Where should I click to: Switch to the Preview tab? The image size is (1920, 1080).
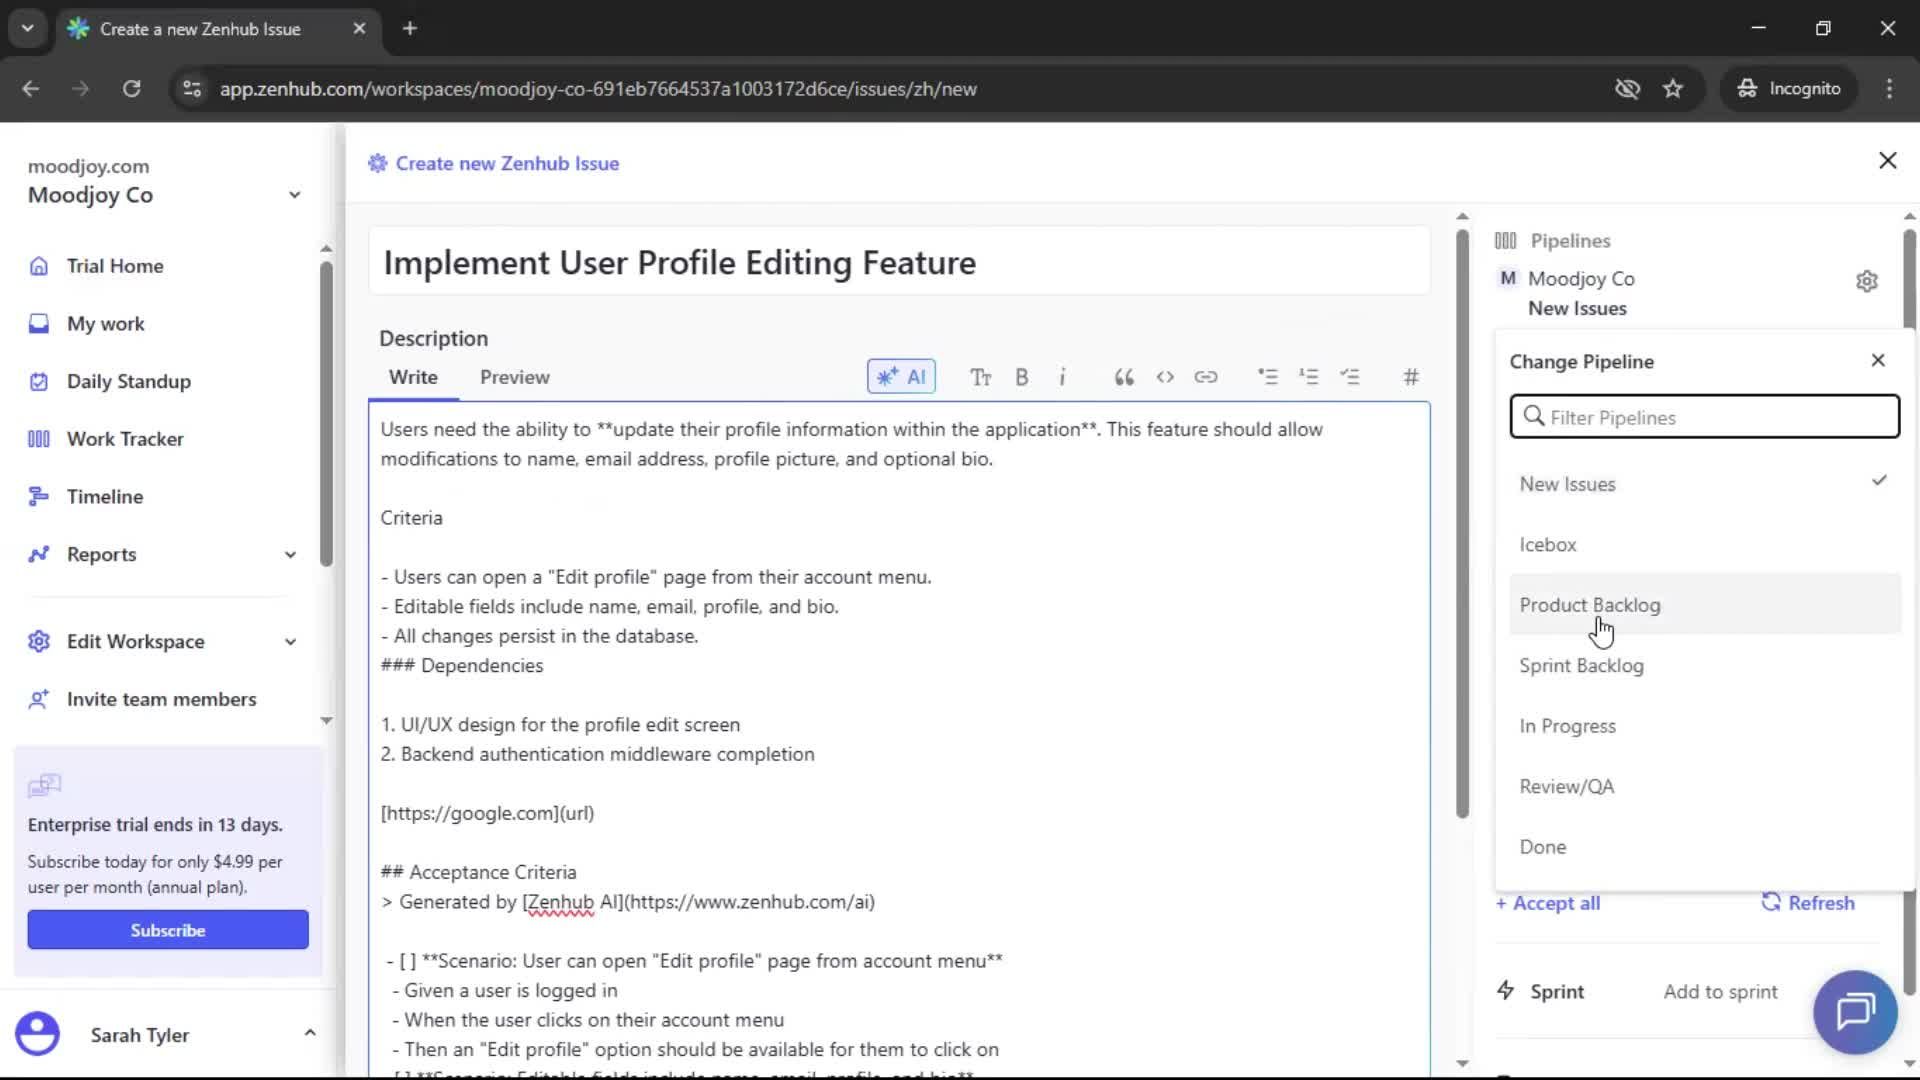514,377
